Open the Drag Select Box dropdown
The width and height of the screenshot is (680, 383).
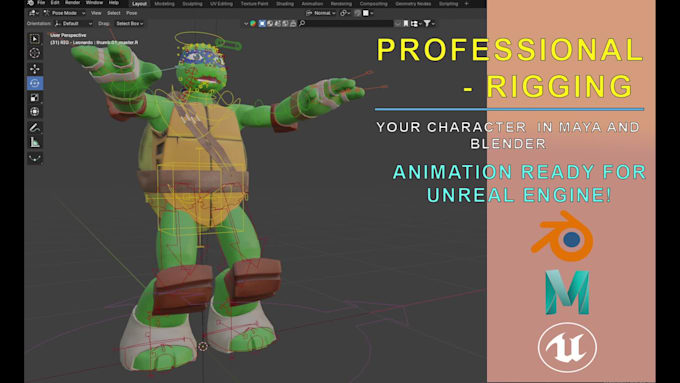(x=129, y=23)
